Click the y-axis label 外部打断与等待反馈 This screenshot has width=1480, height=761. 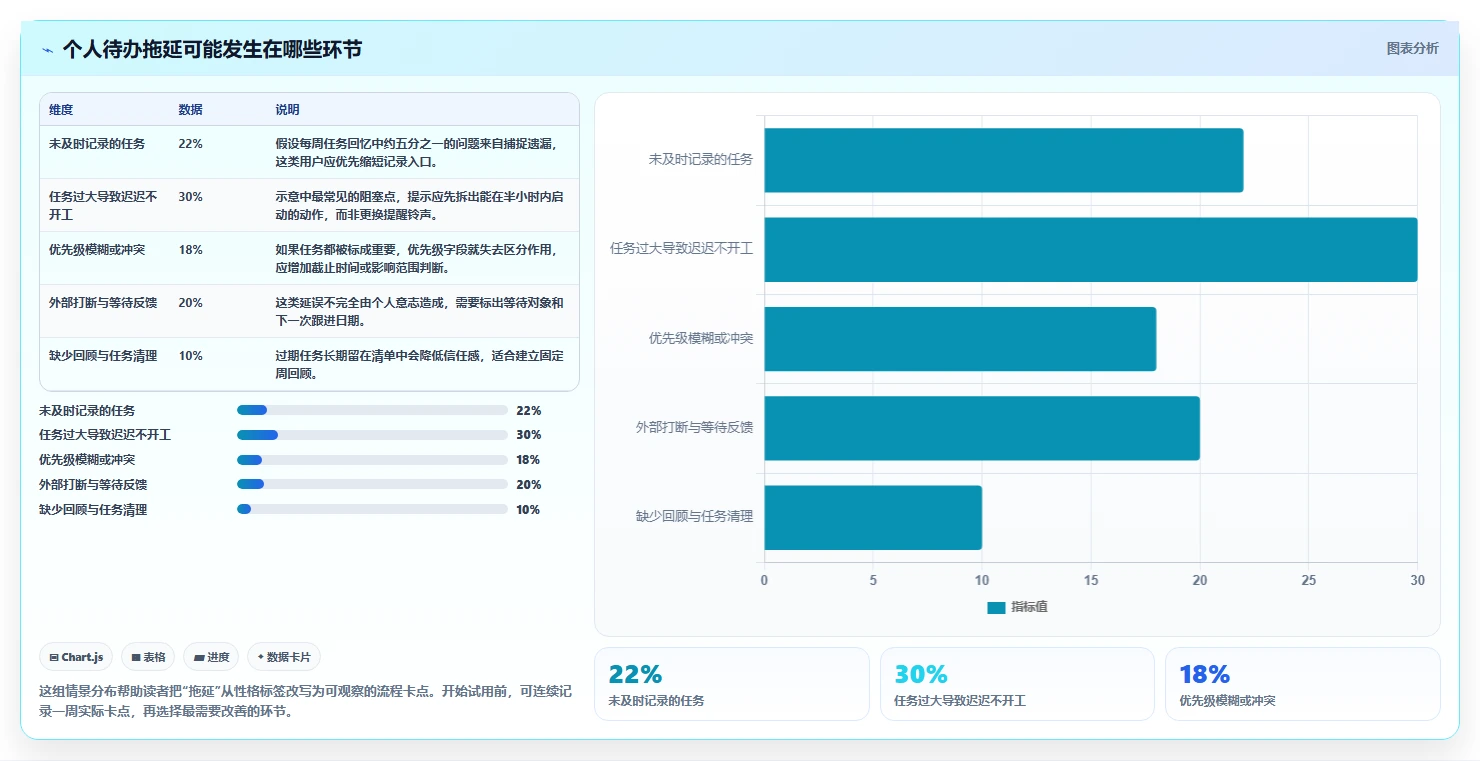point(694,427)
